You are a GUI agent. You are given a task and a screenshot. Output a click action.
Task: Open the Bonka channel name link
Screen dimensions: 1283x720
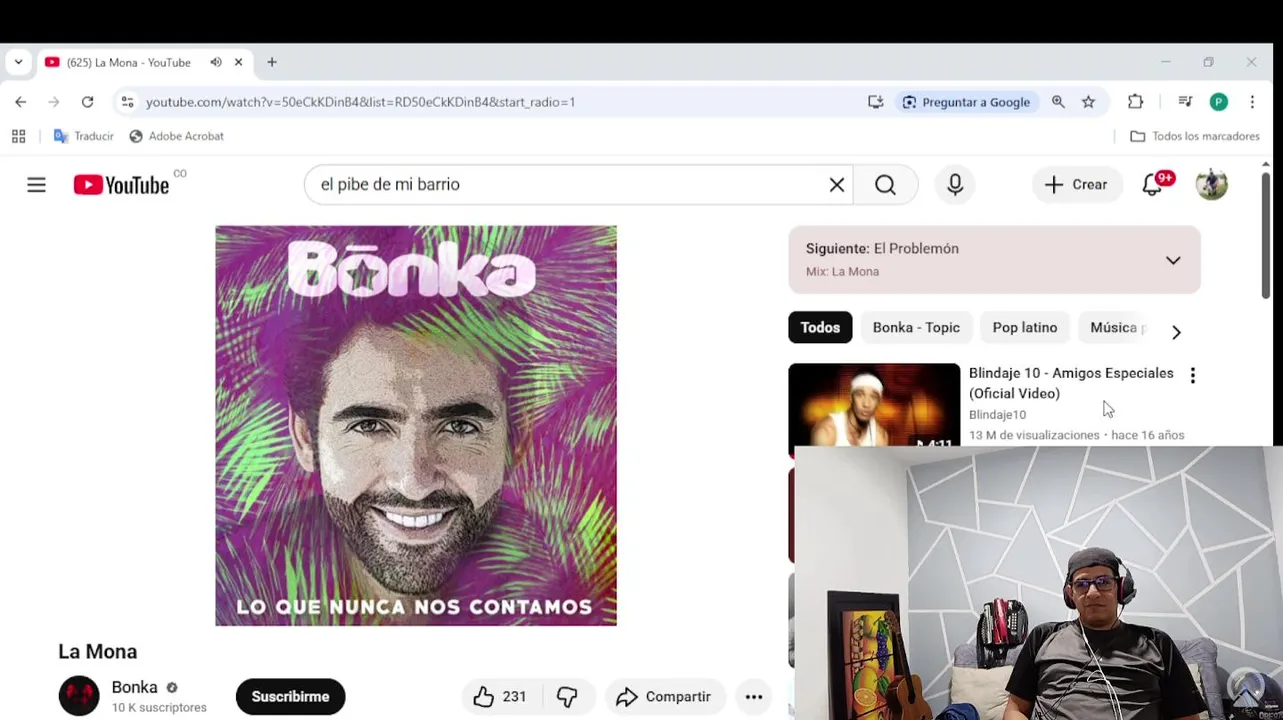point(134,687)
